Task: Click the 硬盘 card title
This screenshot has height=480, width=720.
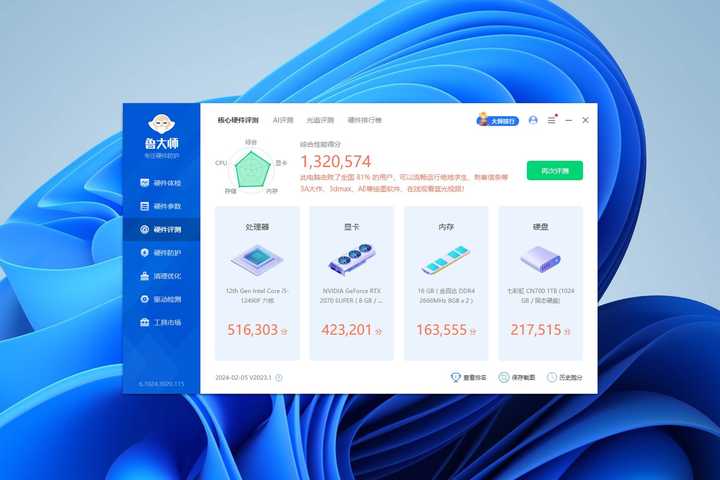Action: click(x=540, y=227)
